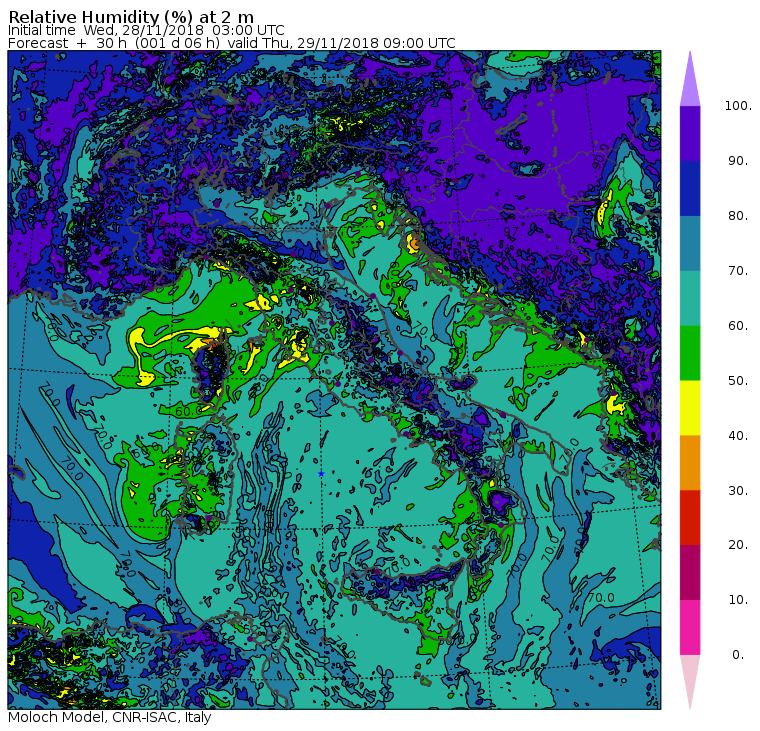Click the "70." legend label
The height and width of the screenshot is (731, 760).
coord(738,270)
